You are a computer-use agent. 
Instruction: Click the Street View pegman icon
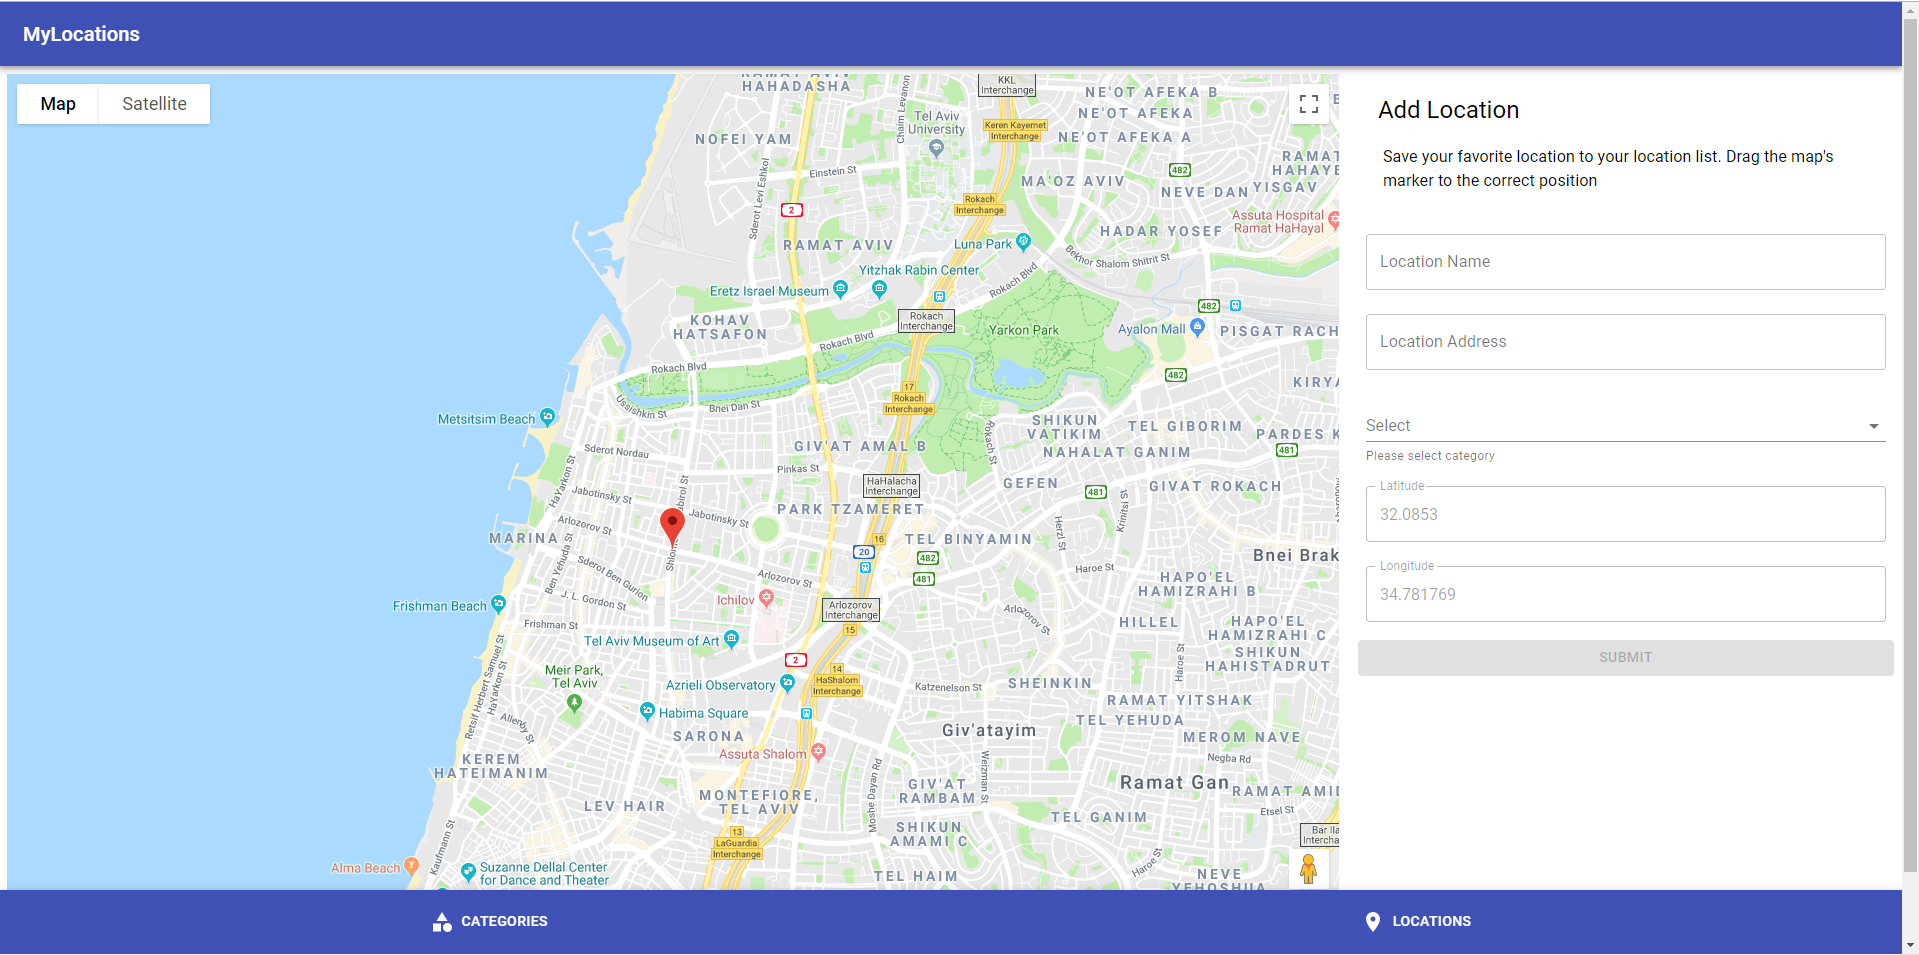pos(1308,869)
